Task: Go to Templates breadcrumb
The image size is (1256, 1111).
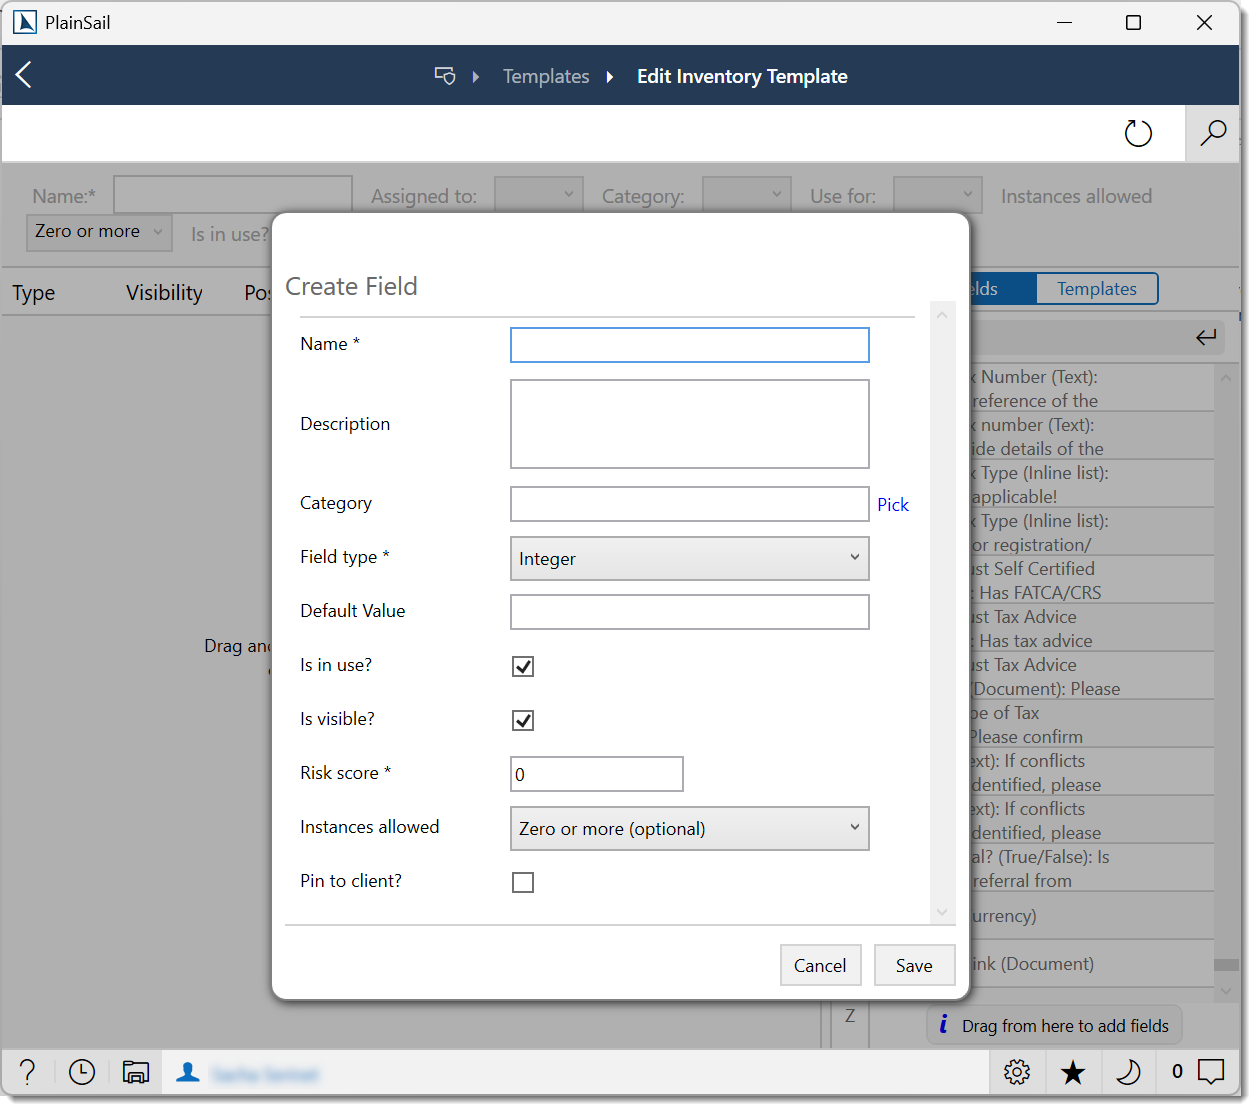Action: 546,77
